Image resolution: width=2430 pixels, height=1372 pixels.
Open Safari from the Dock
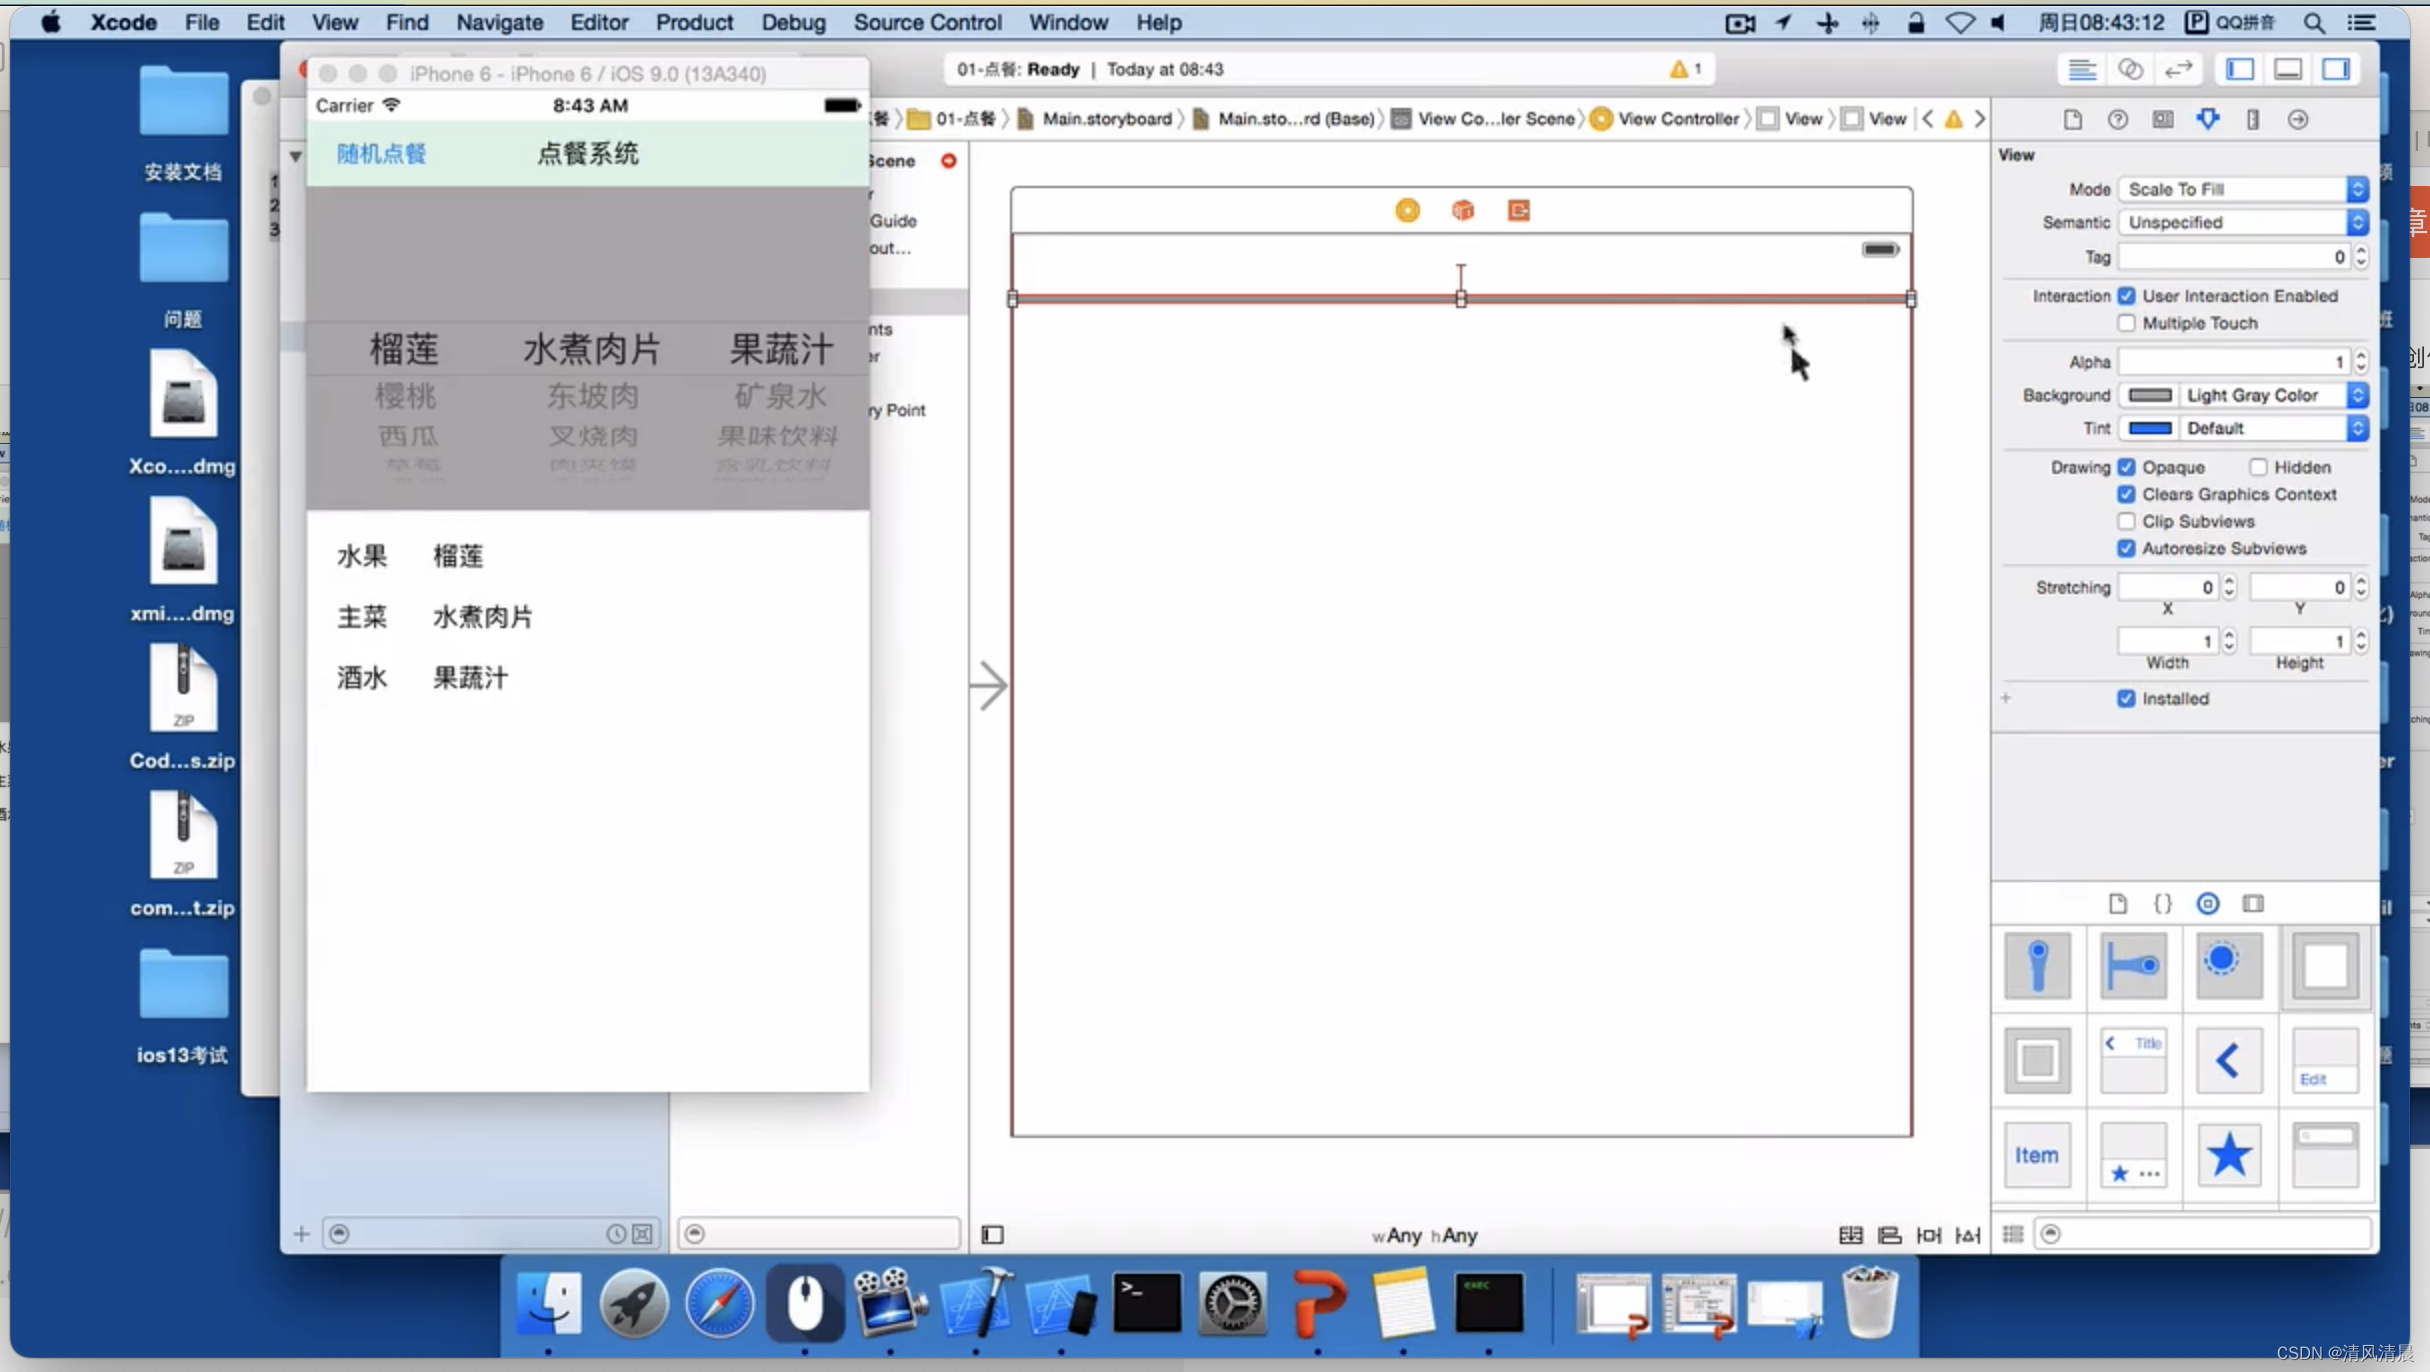tap(719, 1303)
